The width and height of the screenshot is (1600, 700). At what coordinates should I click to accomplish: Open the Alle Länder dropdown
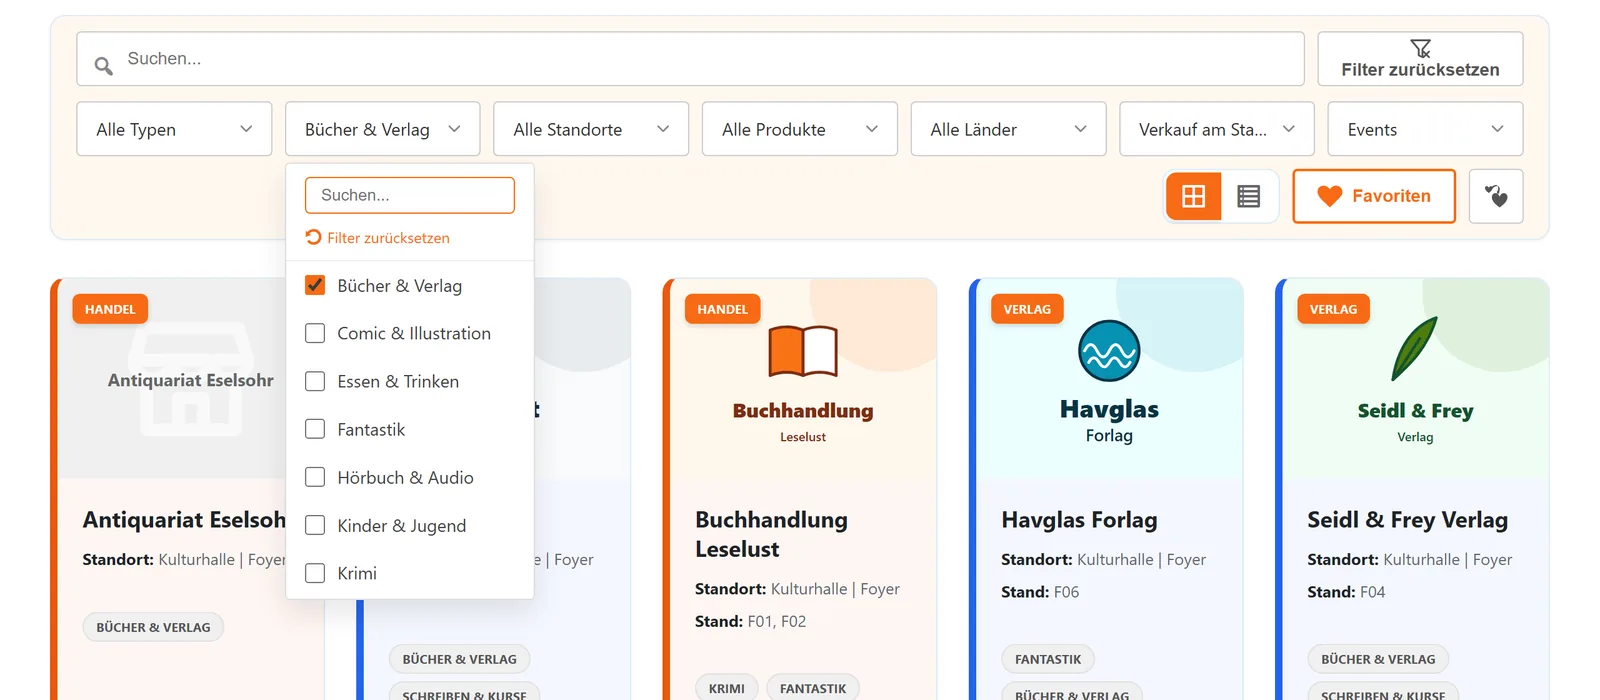(x=1008, y=129)
